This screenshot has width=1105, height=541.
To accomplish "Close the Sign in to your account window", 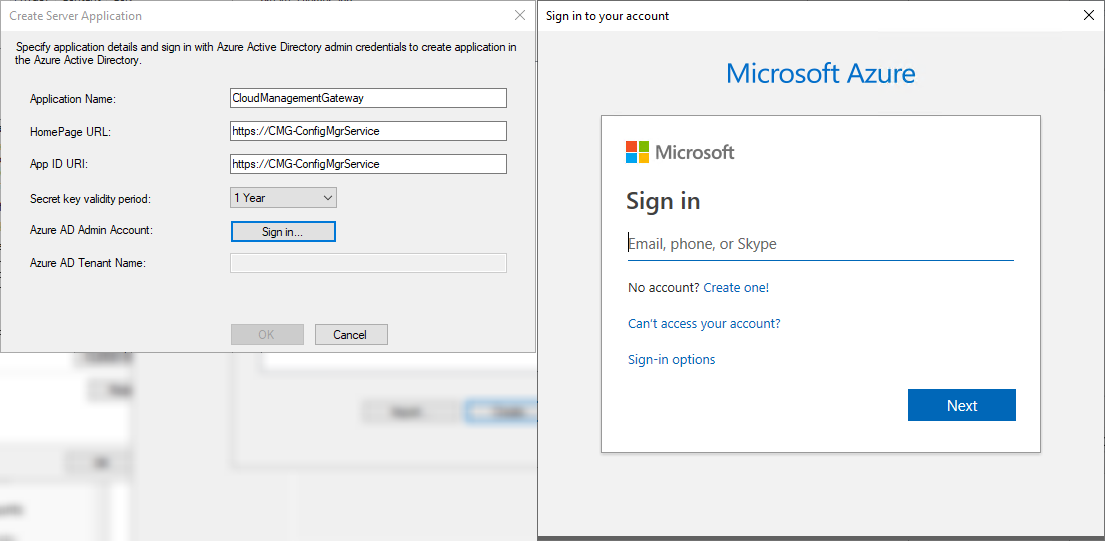I will [x=1089, y=15].
